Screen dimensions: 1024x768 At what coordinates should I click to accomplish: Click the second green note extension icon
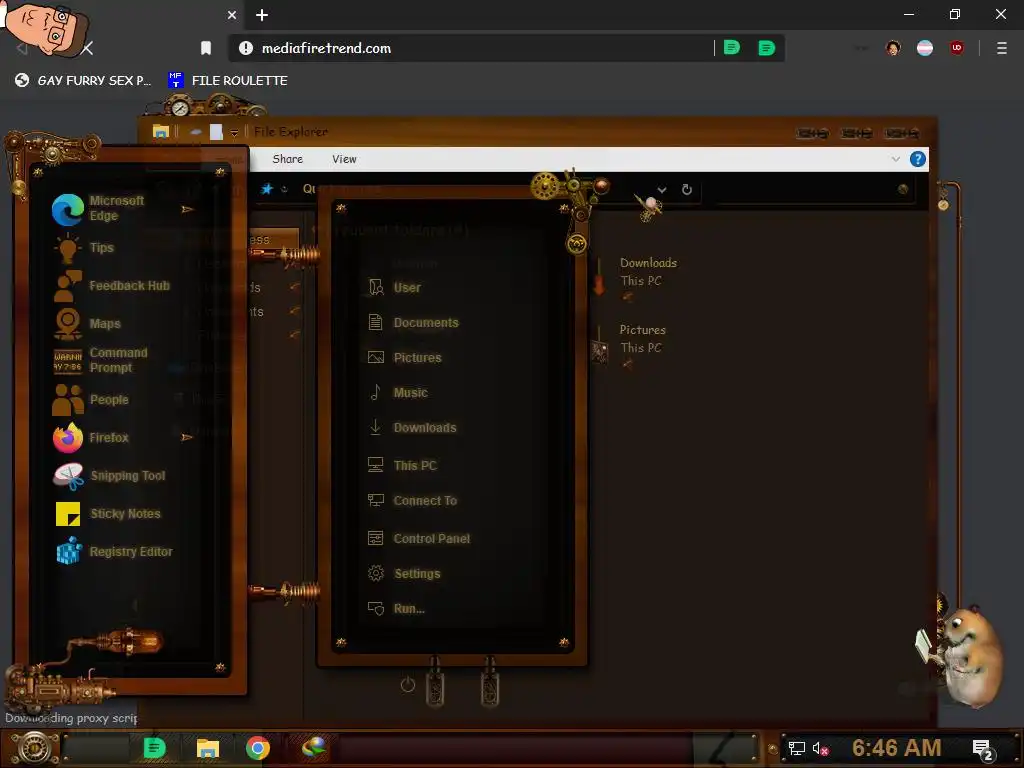click(x=767, y=48)
